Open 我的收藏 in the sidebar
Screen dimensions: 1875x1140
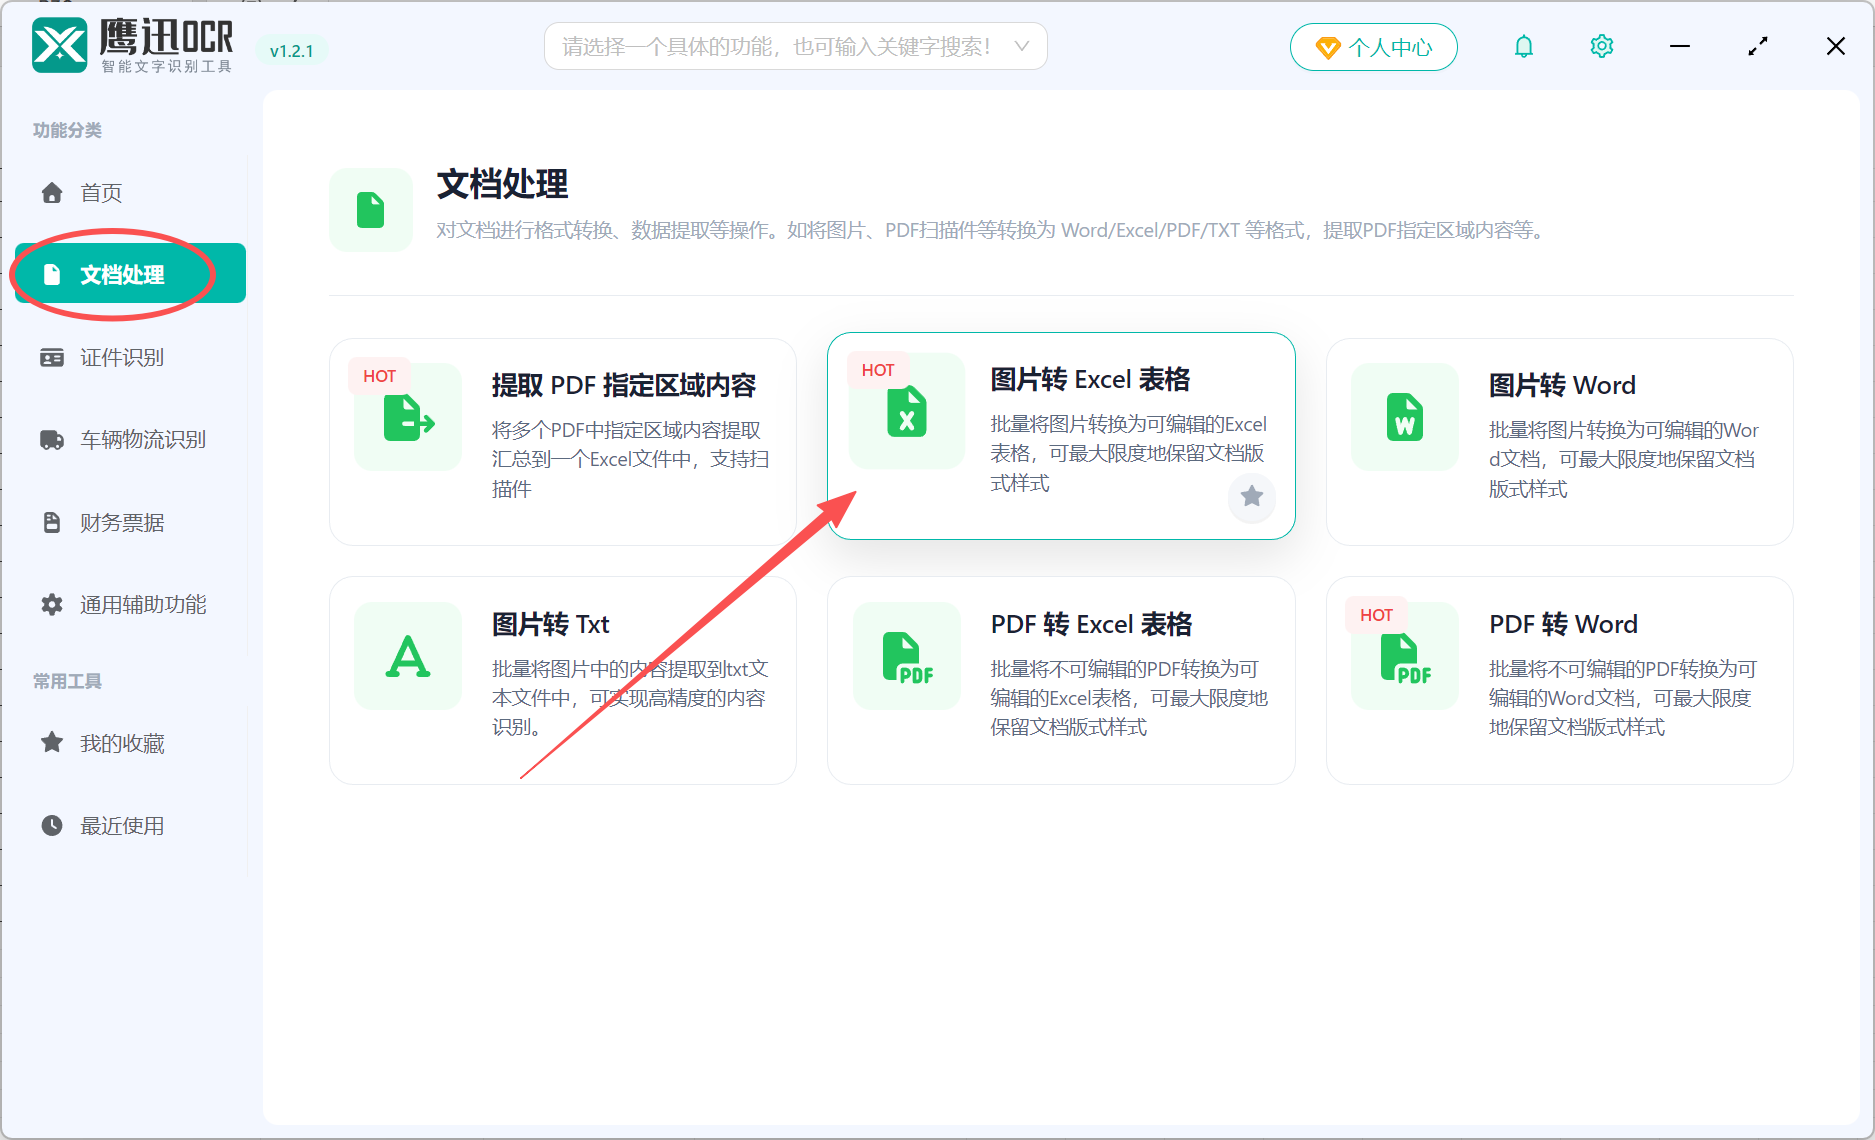coord(130,743)
